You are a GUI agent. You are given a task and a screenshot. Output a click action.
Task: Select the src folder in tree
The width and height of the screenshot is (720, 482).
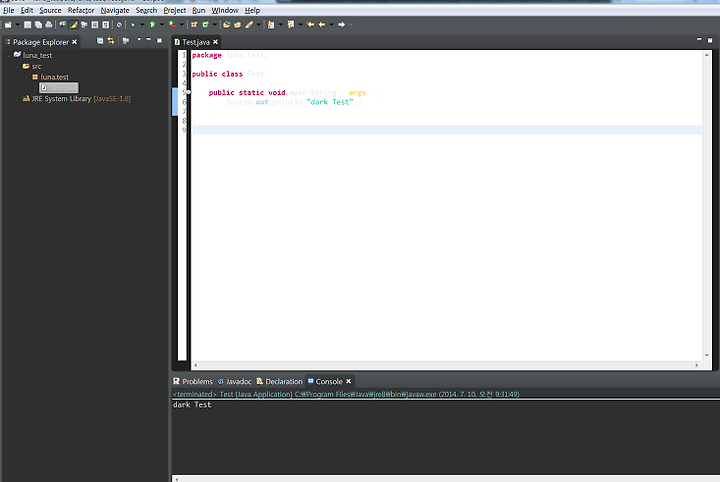tap(36, 66)
